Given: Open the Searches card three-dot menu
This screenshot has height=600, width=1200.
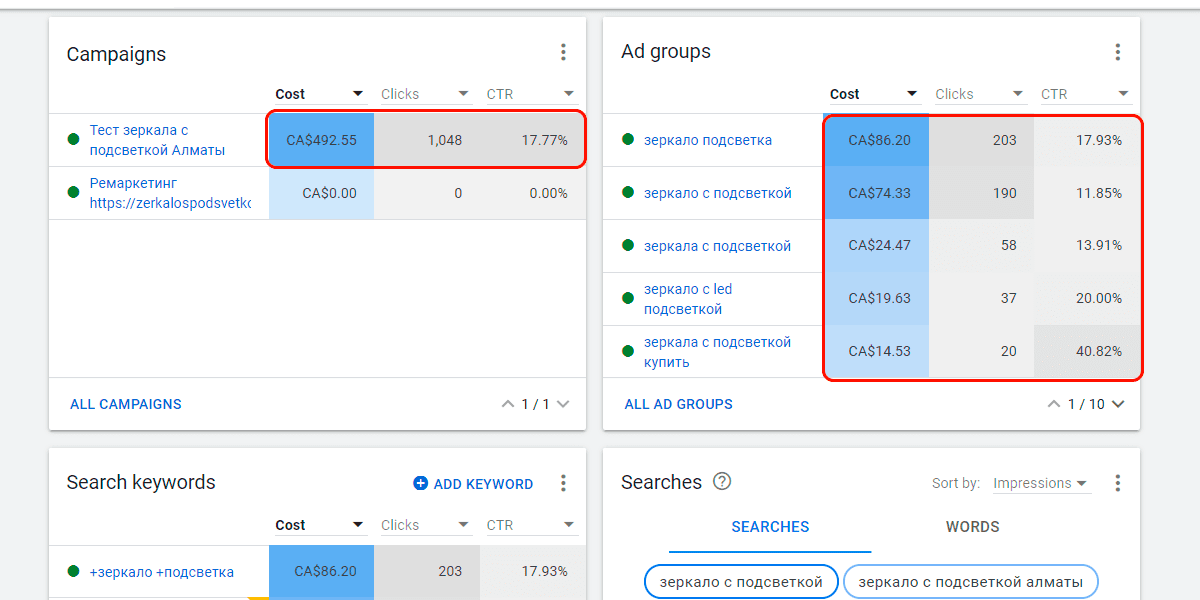Looking at the screenshot, I should tap(1117, 484).
